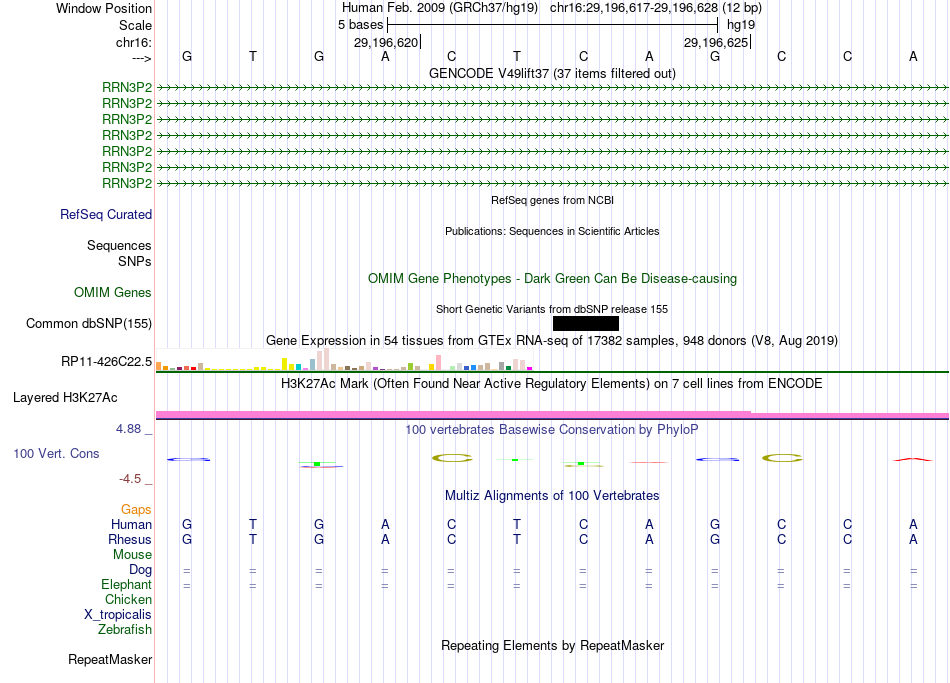The height and width of the screenshot is (683, 950).
Task: Open the GTEx expression bar chart
Action: click(x=344, y=359)
